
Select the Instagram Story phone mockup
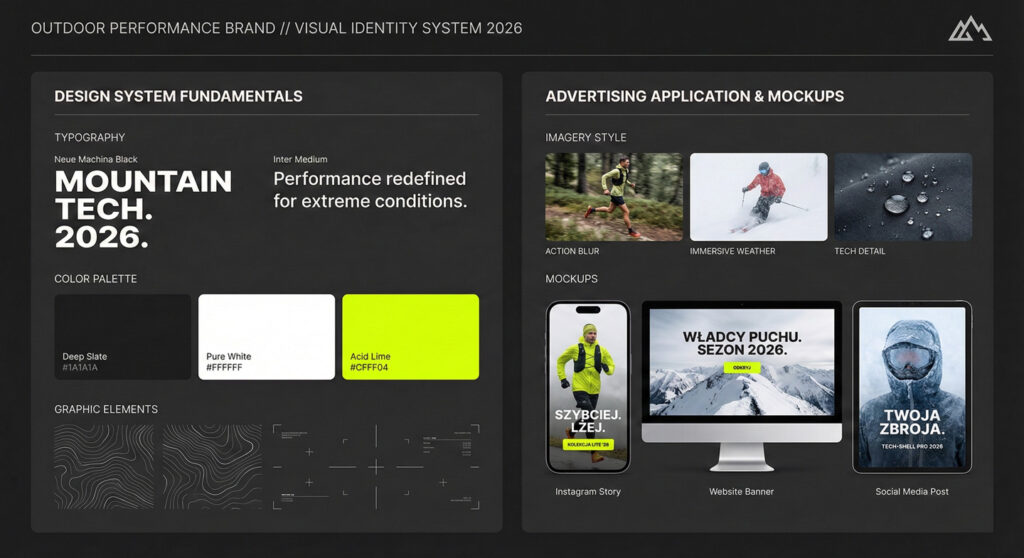point(588,387)
